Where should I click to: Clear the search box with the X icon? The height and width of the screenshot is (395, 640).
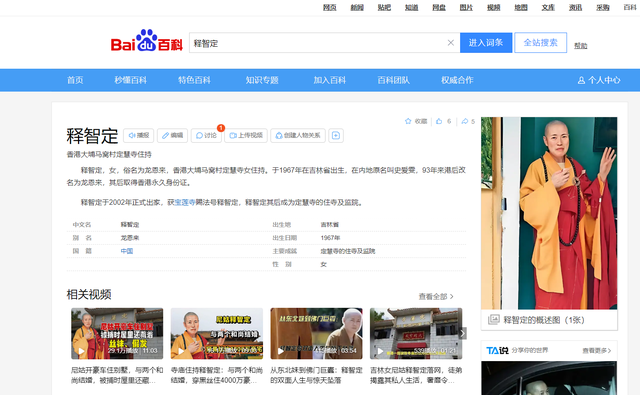451,43
